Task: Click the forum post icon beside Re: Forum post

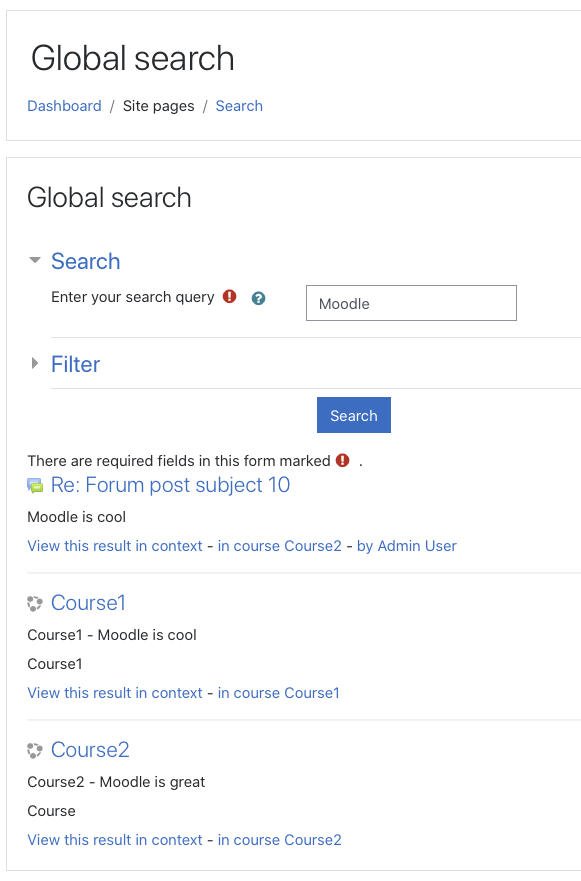Action: coord(35,486)
